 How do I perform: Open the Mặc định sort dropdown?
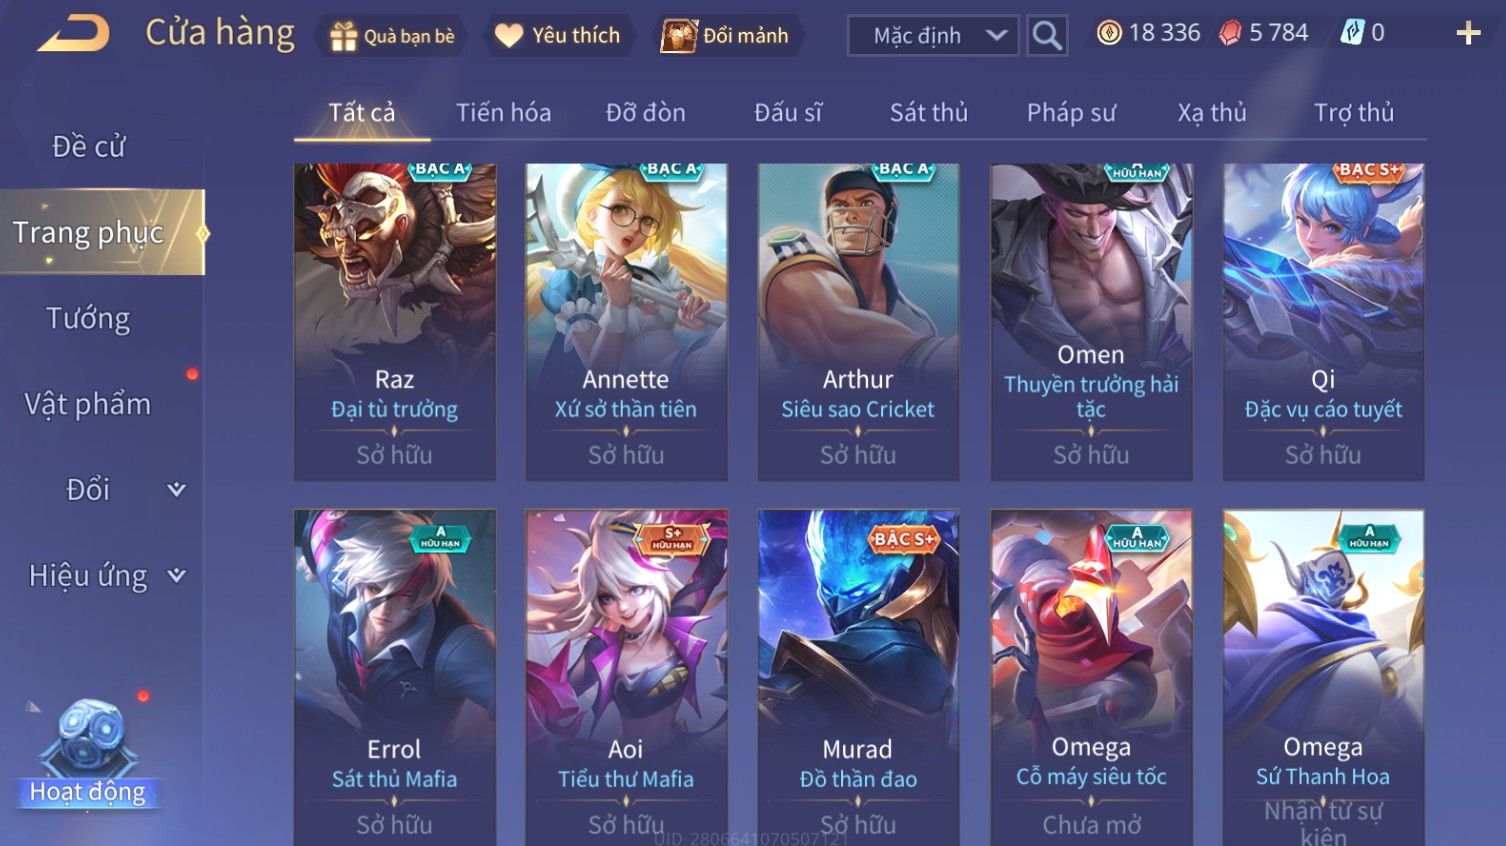coord(933,36)
